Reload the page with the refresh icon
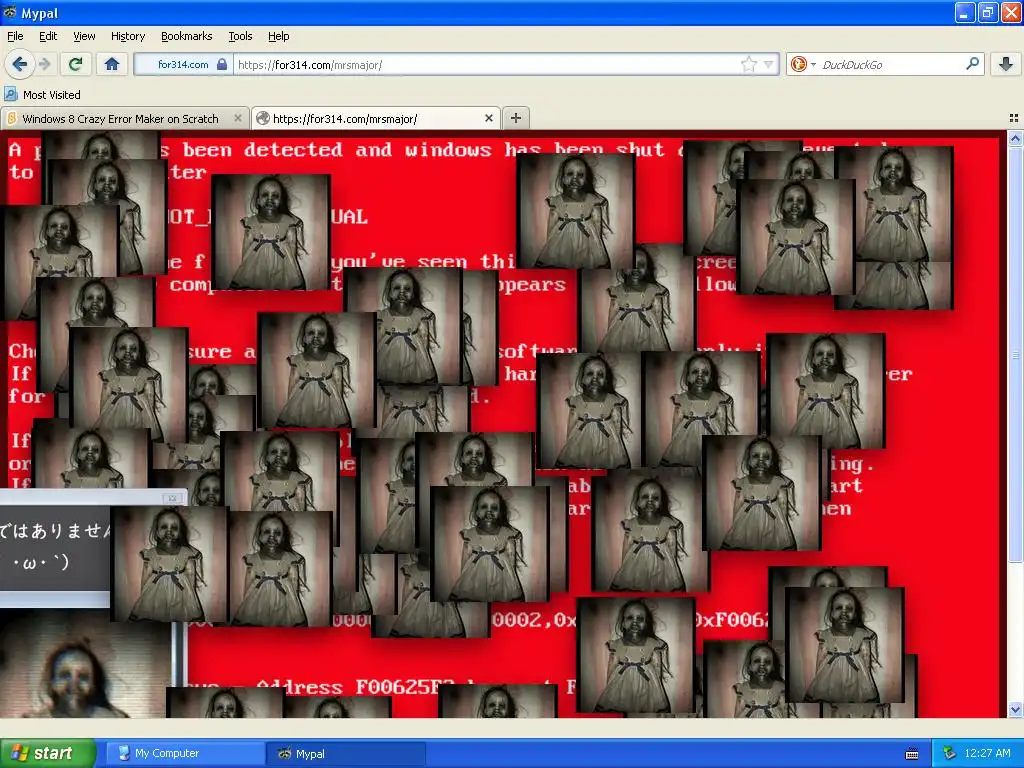The height and width of the screenshot is (768, 1024). click(75, 64)
